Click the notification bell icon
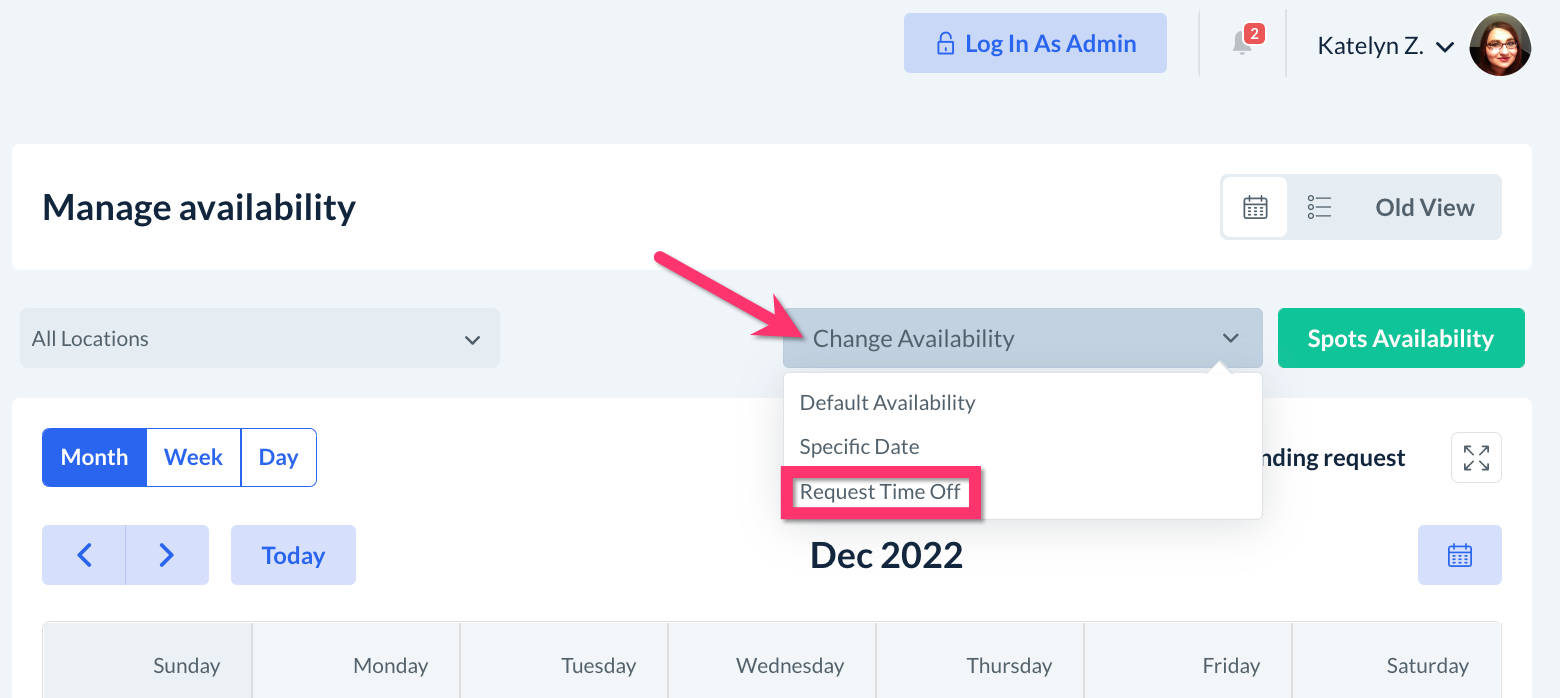This screenshot has height=698, width=1560. pyautogui.click(x=1242, y=43)
